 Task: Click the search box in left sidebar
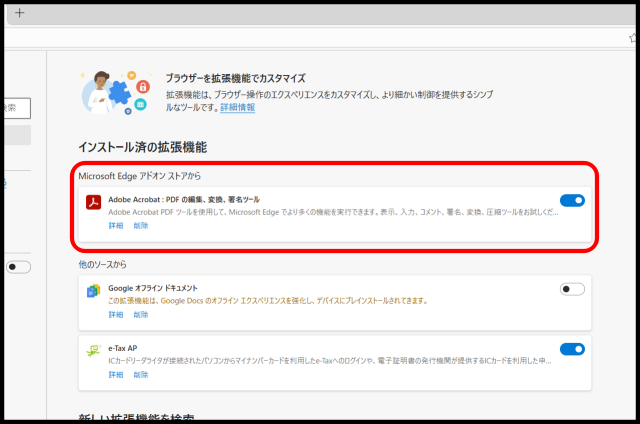(x=17, y=108)
